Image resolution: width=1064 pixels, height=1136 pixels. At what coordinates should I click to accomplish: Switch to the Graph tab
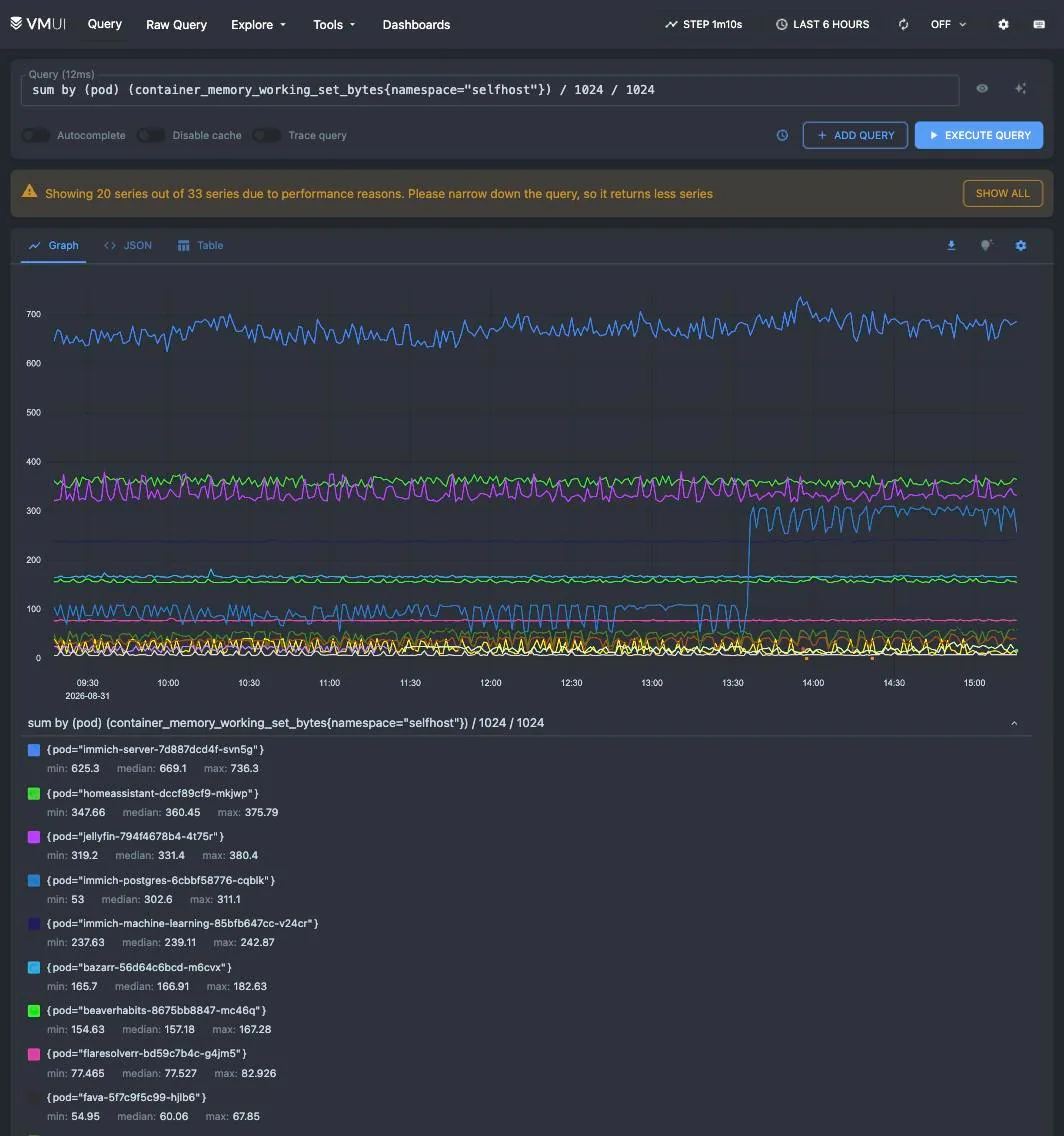54,246
